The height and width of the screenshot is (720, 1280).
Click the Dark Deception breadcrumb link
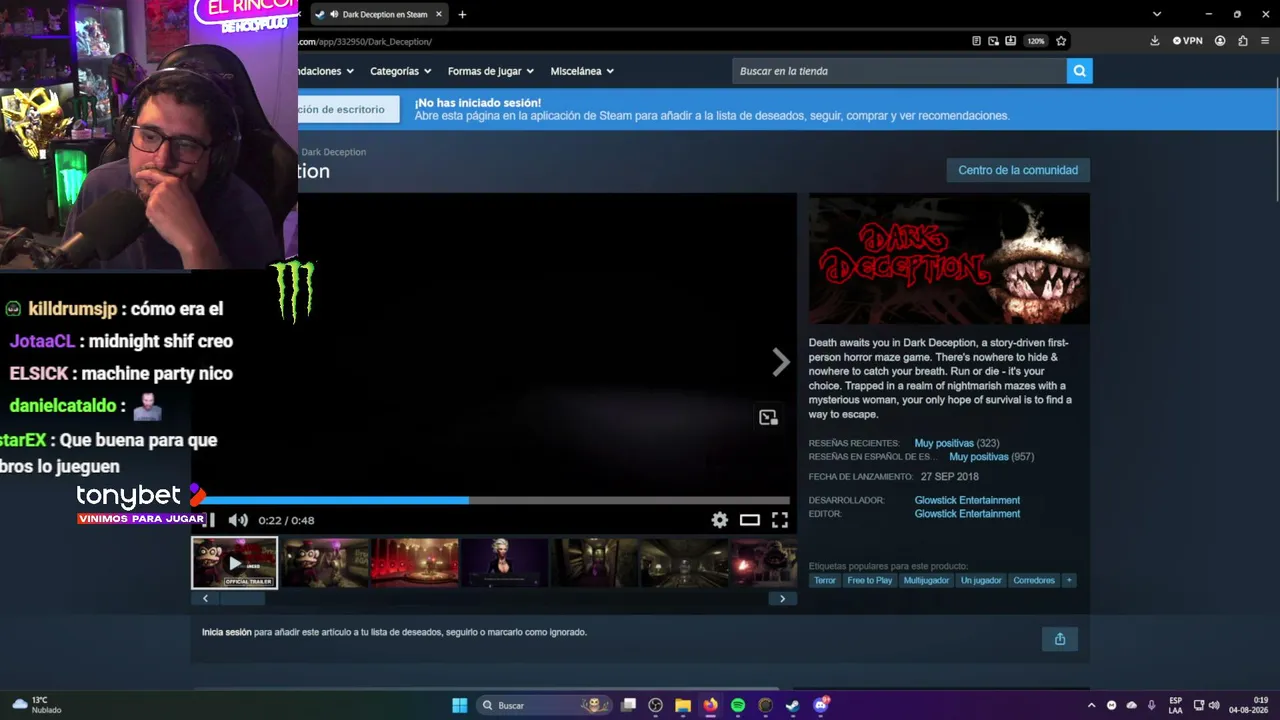334,152
